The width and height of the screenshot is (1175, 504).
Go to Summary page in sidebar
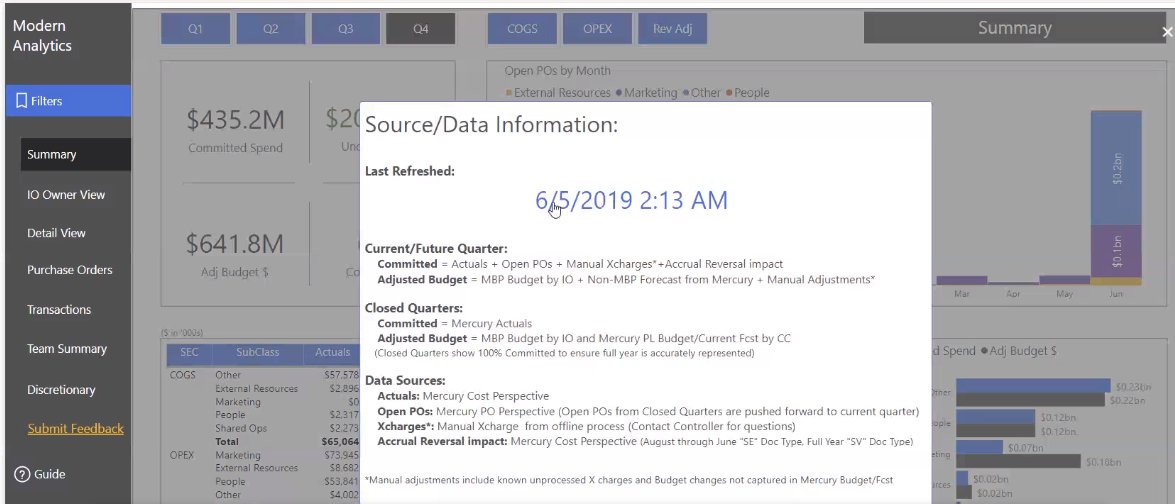76,154
